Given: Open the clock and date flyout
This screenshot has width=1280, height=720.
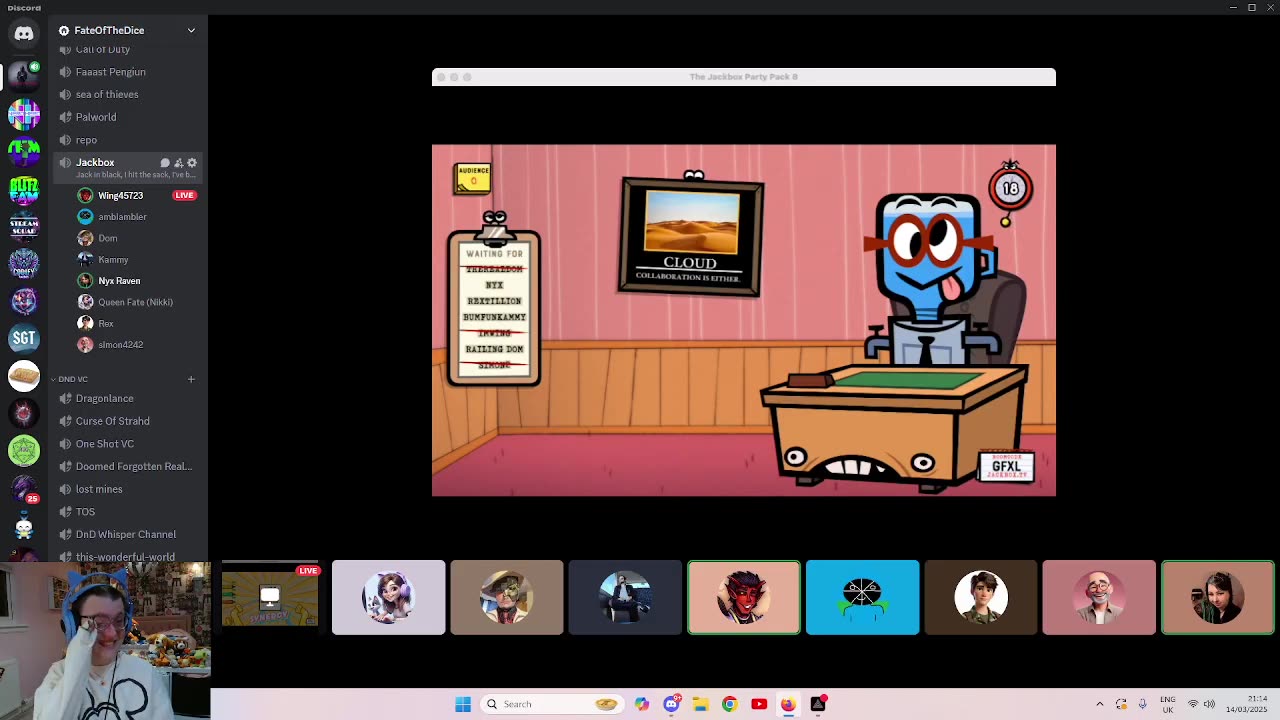Looking at the screenshot, I should [x=1245, y=704].
